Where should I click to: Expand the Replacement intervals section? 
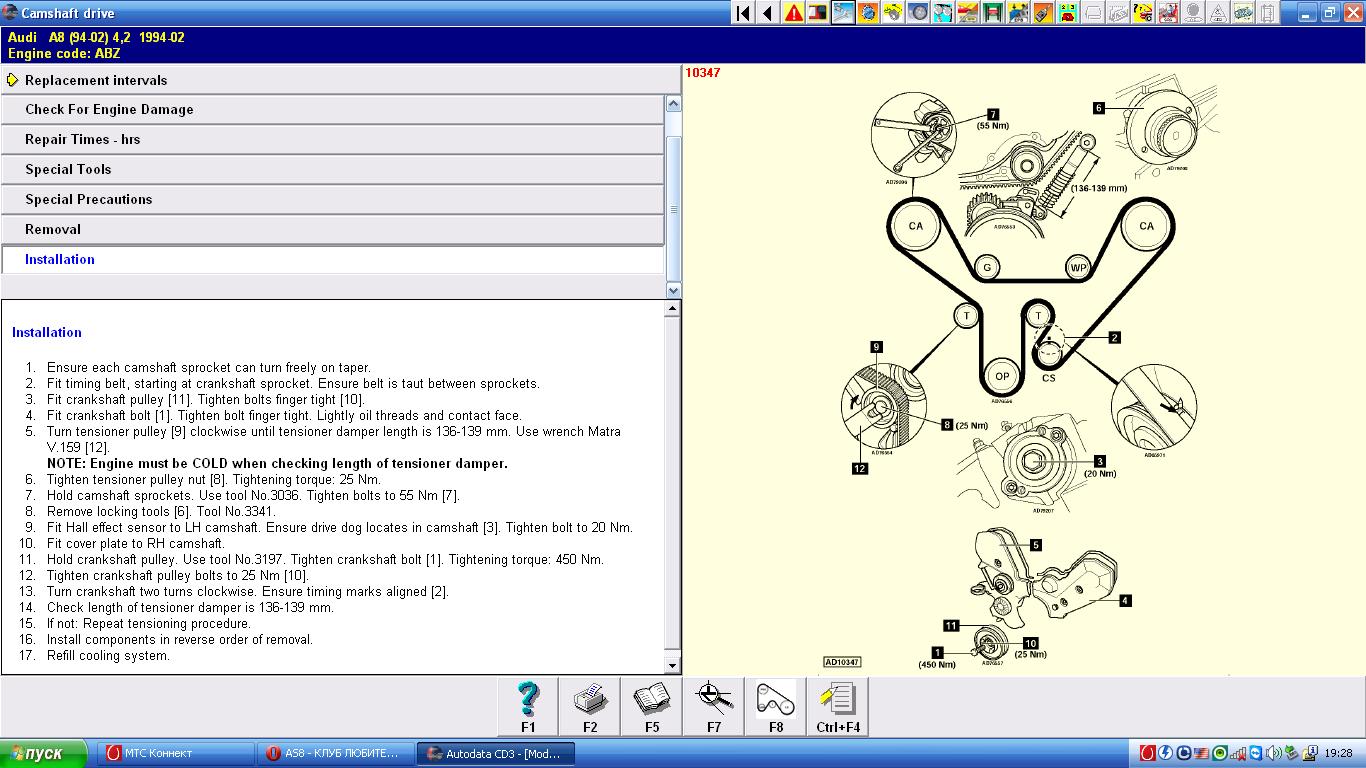[x=96, y=80]
